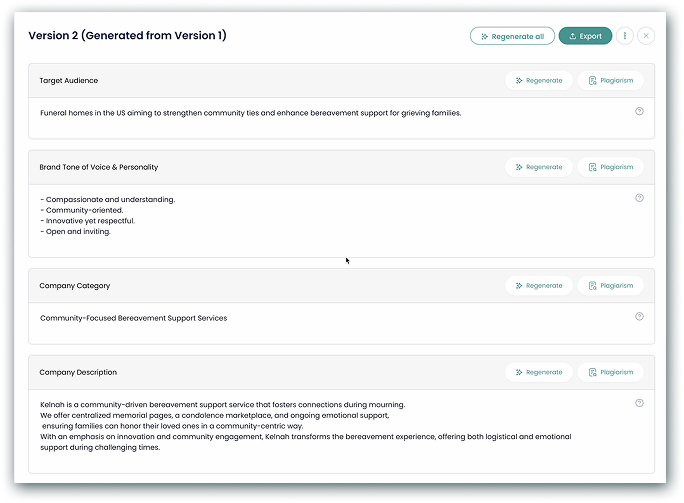The image size is (684, 503).
Task: Select 'Compassionate and understanding.' line
Action: [108, 199]
